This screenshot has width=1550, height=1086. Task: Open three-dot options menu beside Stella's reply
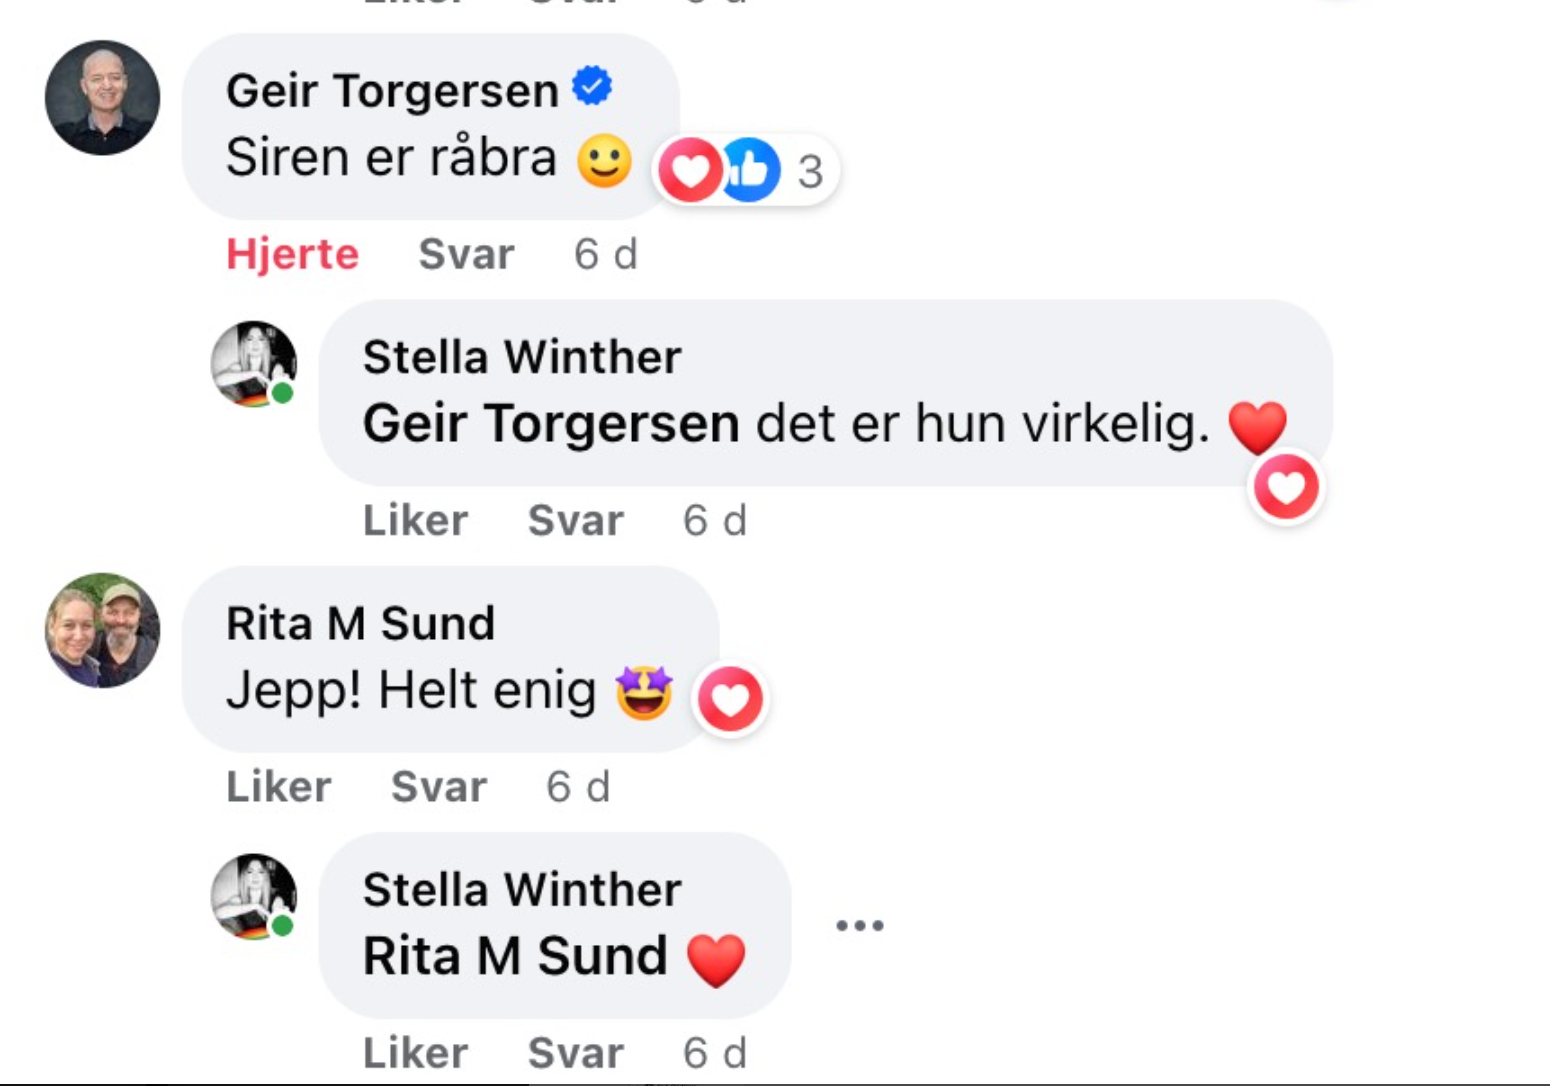click(860, 925)
